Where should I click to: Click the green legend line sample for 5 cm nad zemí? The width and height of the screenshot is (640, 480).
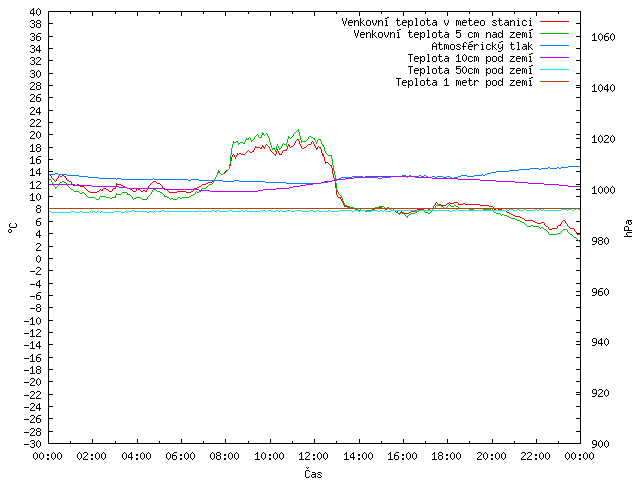pyautogui.click(x=554, y=33)
